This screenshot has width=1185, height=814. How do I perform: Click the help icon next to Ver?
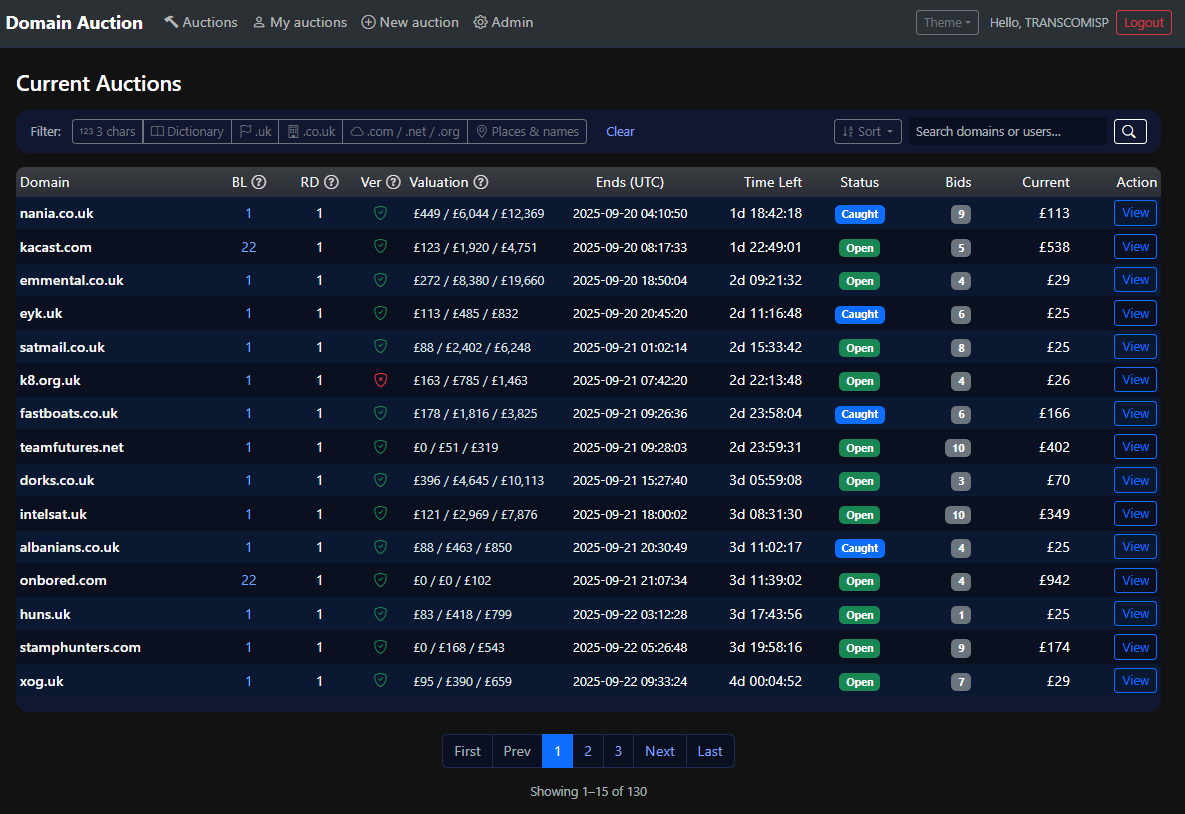pyautogui.click(x=393, y=182)
